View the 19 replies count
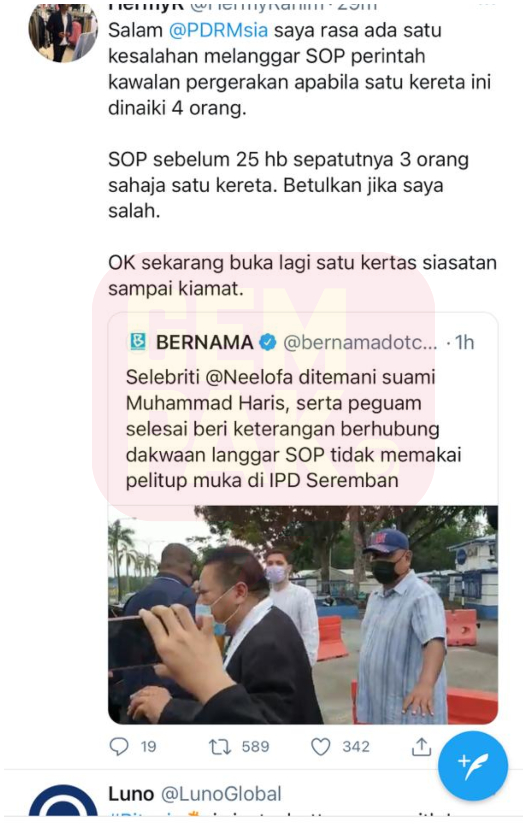Viewport: 527px width, 832px height. coord(149,747)
